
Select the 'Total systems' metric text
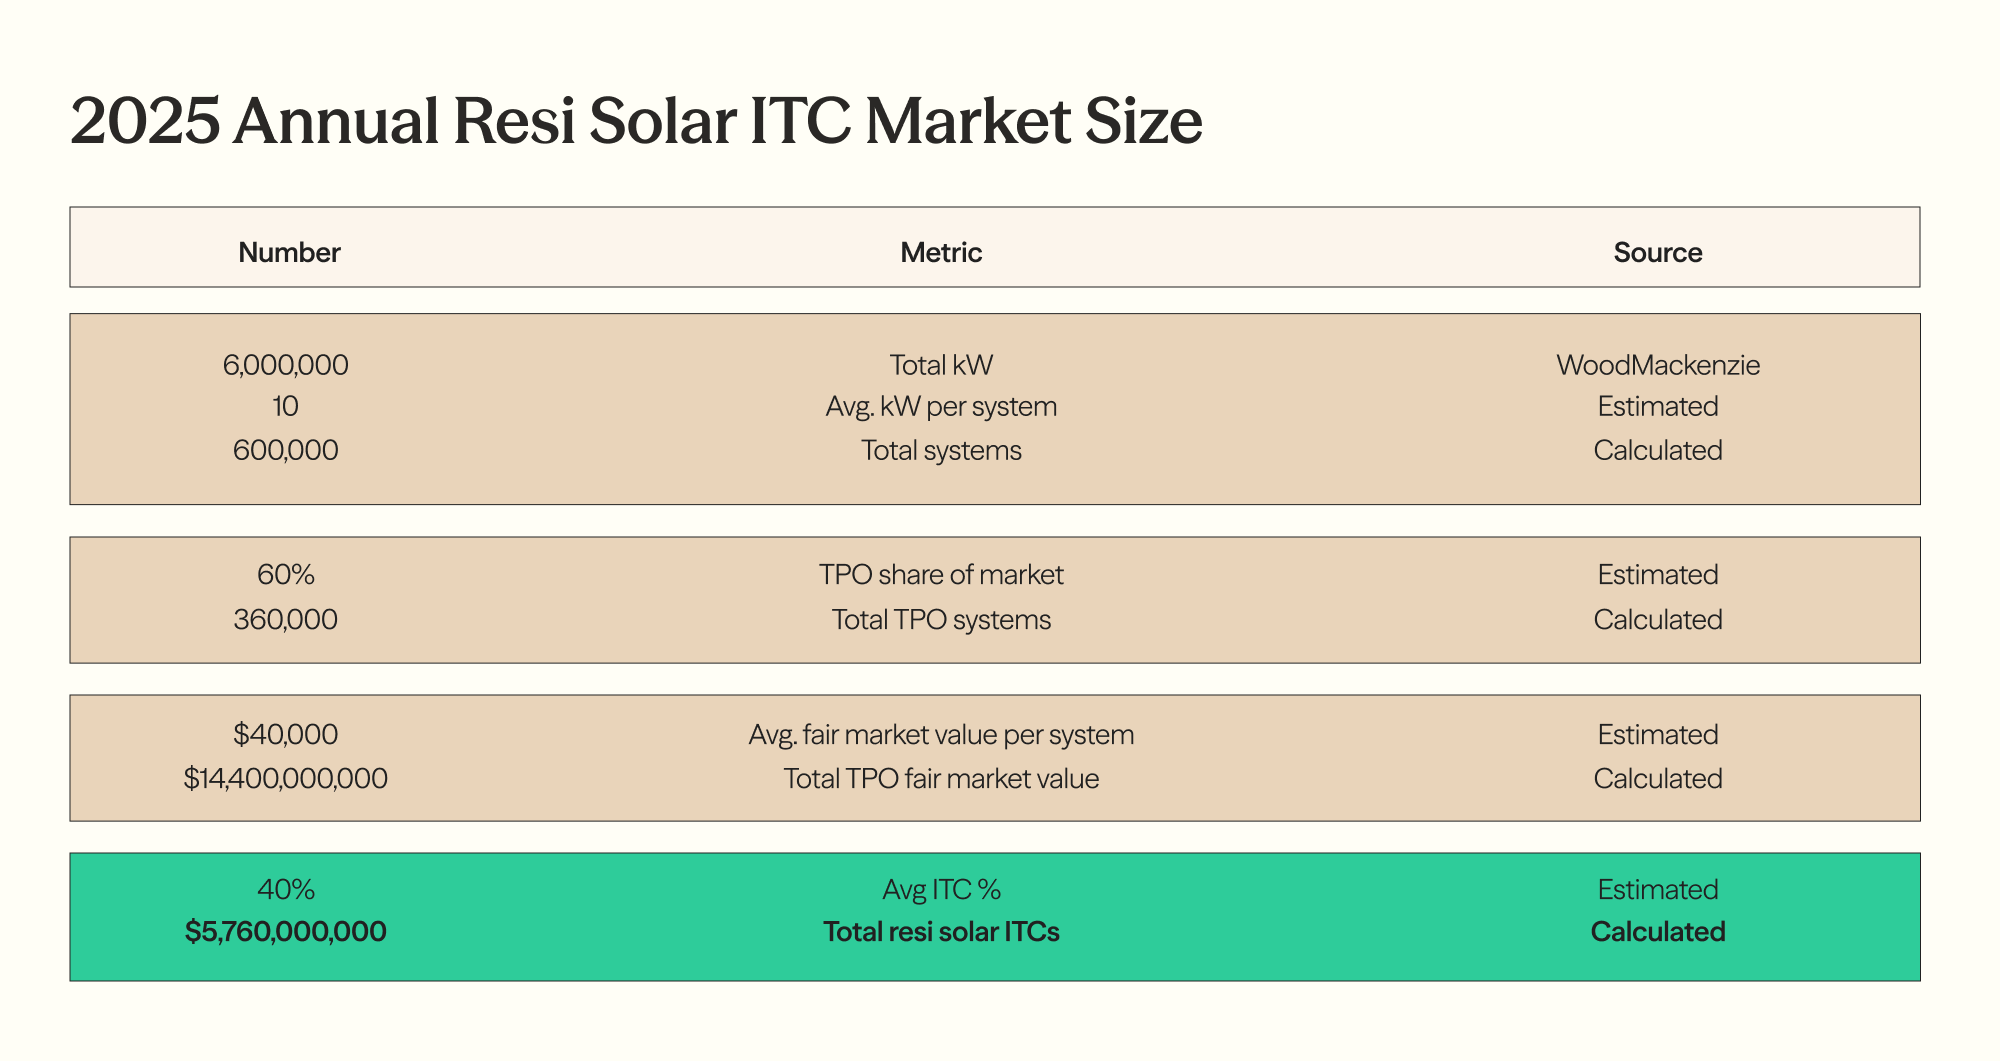pos(941,450)
